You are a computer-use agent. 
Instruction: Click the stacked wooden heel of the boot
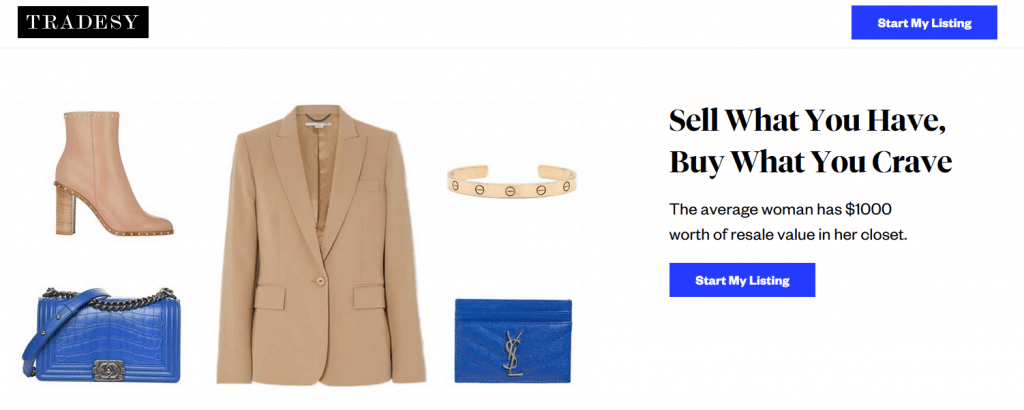(65, 211)
